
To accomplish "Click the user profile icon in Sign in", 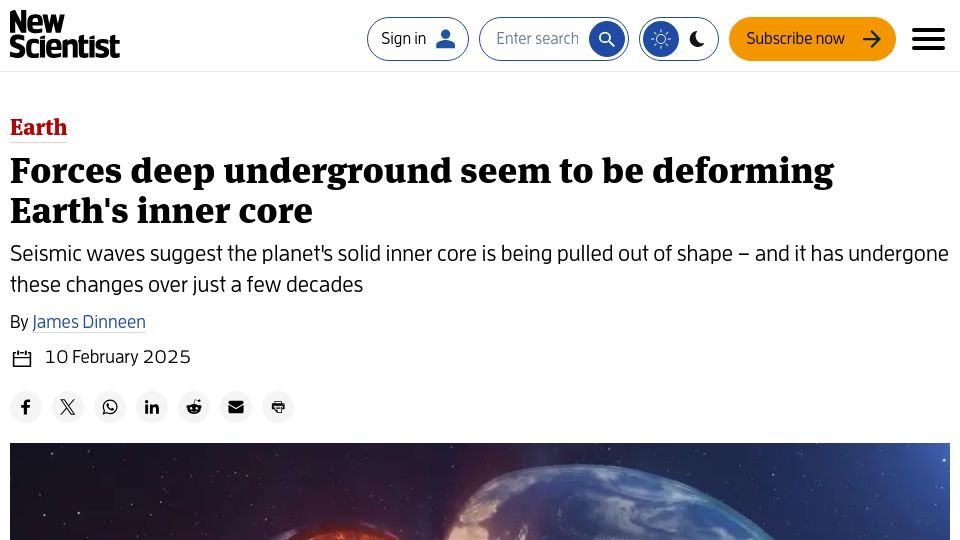I will point(445,39).
